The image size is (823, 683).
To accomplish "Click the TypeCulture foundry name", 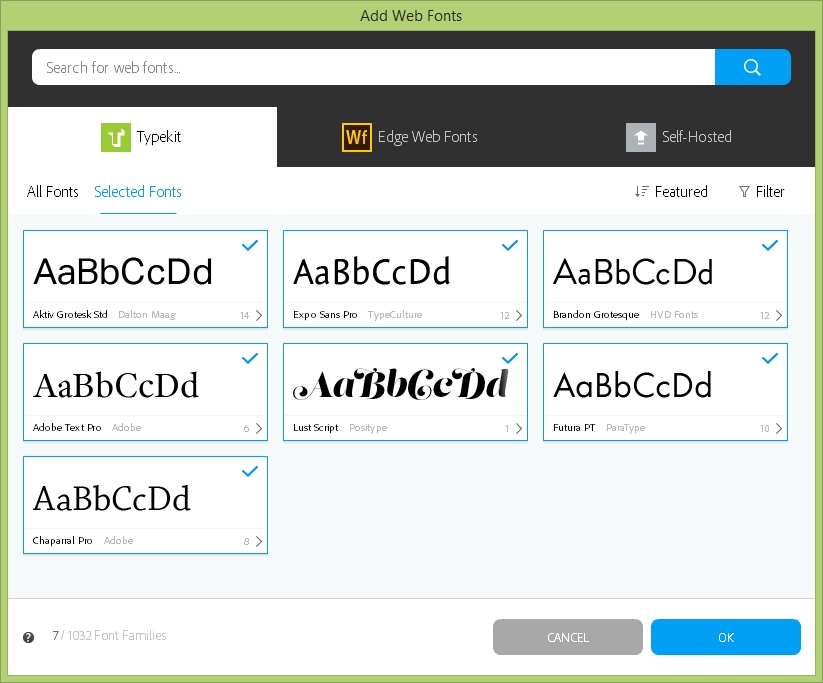I will (395, 315).
